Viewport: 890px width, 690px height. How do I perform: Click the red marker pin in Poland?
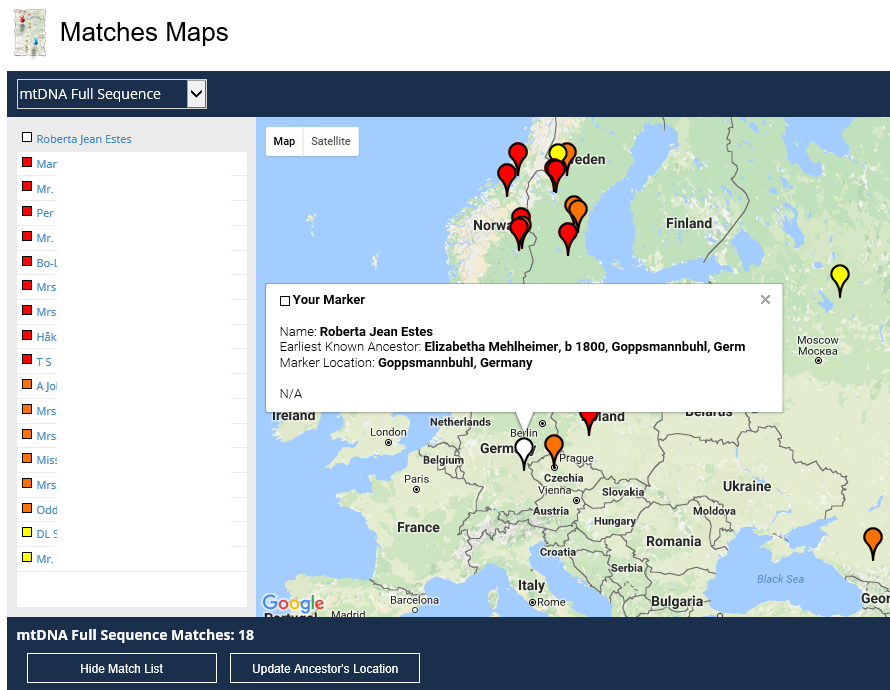(589, 417)
